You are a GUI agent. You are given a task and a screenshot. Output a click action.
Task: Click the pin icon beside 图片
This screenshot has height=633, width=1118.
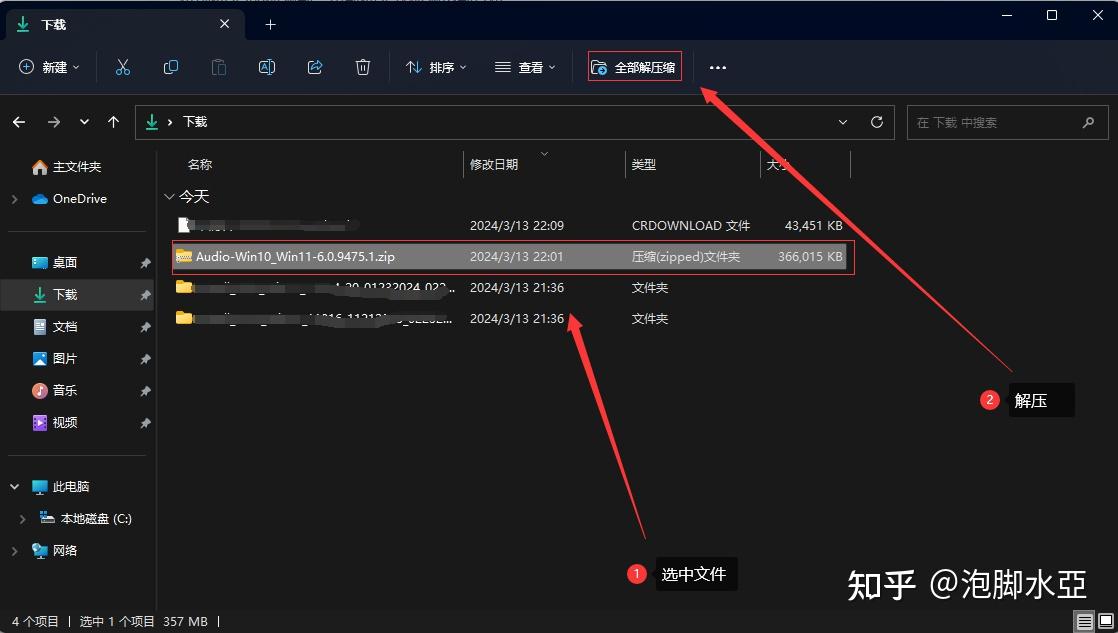tap(145, 359)
